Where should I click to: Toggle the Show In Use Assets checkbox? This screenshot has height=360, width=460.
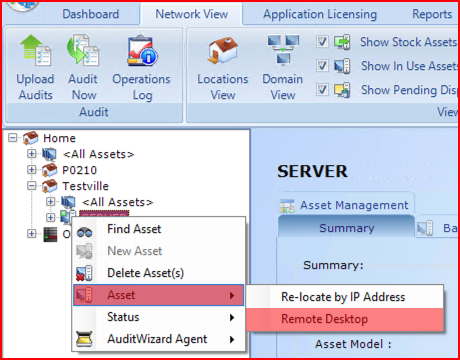pos(322,66)
